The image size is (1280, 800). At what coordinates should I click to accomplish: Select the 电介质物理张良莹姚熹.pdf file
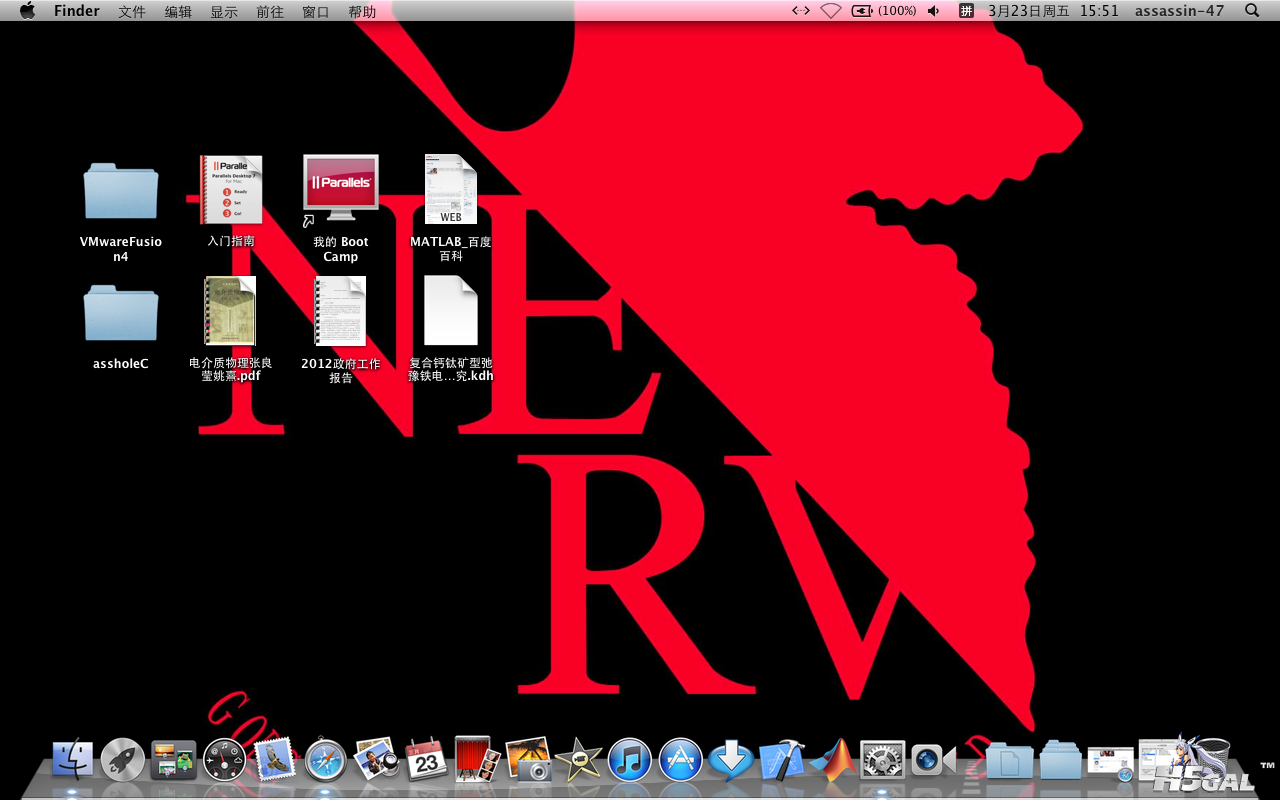pos(231,330)
